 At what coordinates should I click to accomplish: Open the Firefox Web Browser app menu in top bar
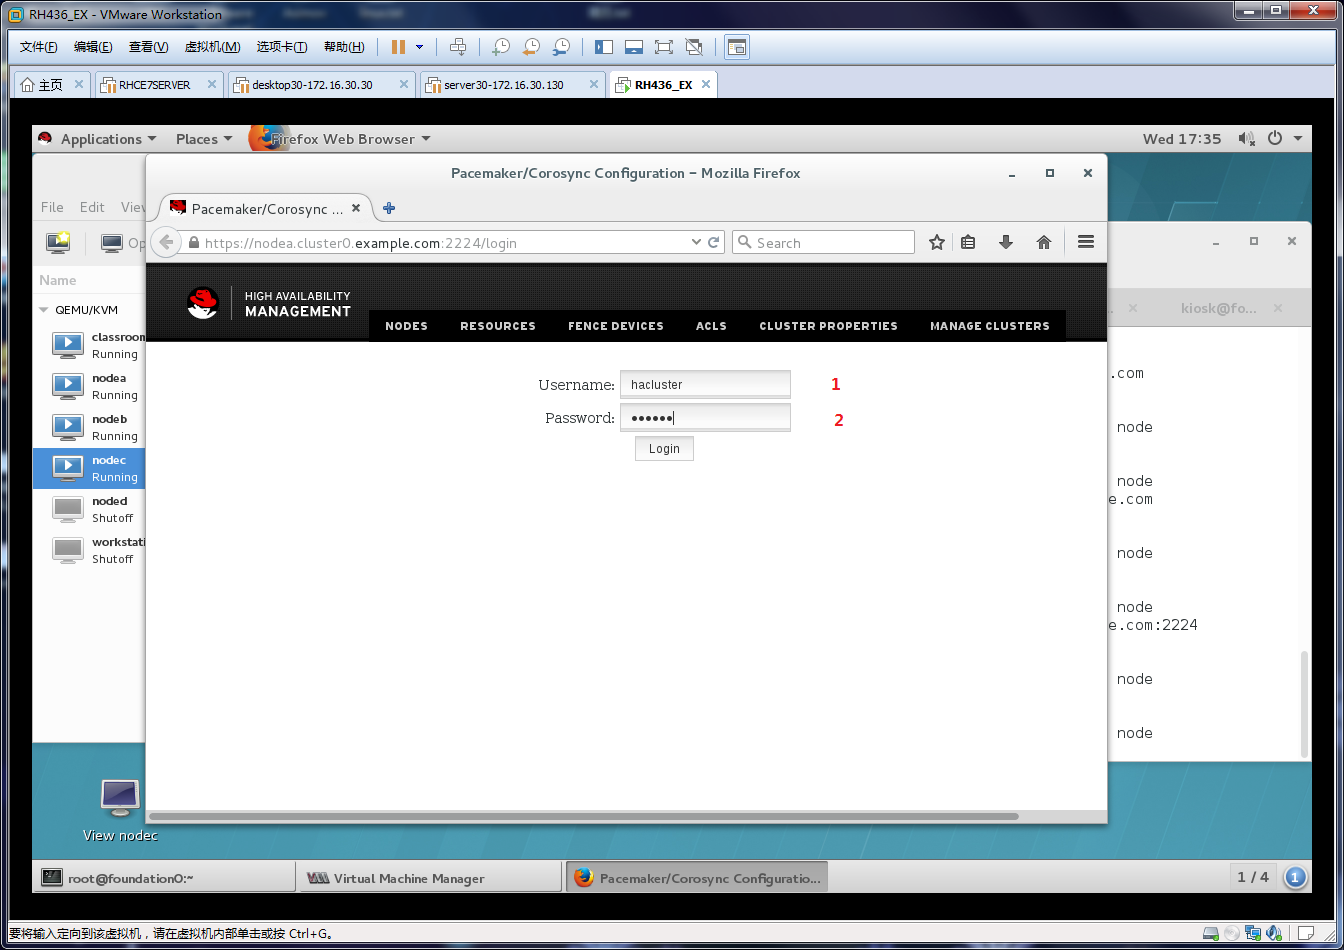(x=340, y=139)
